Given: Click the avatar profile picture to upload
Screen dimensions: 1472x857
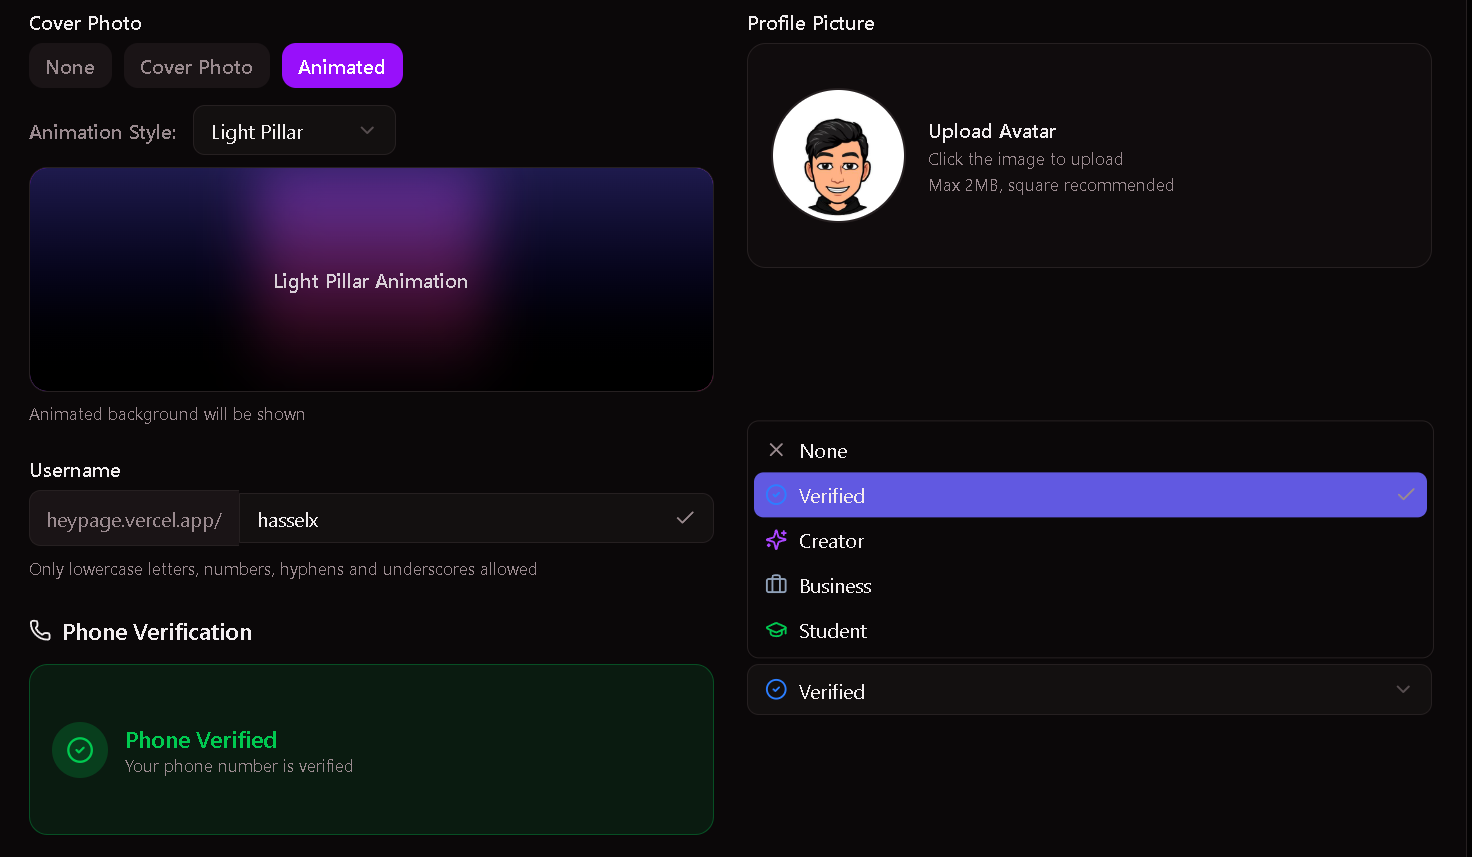Looking at the screenshot, I should click(838, 155).
